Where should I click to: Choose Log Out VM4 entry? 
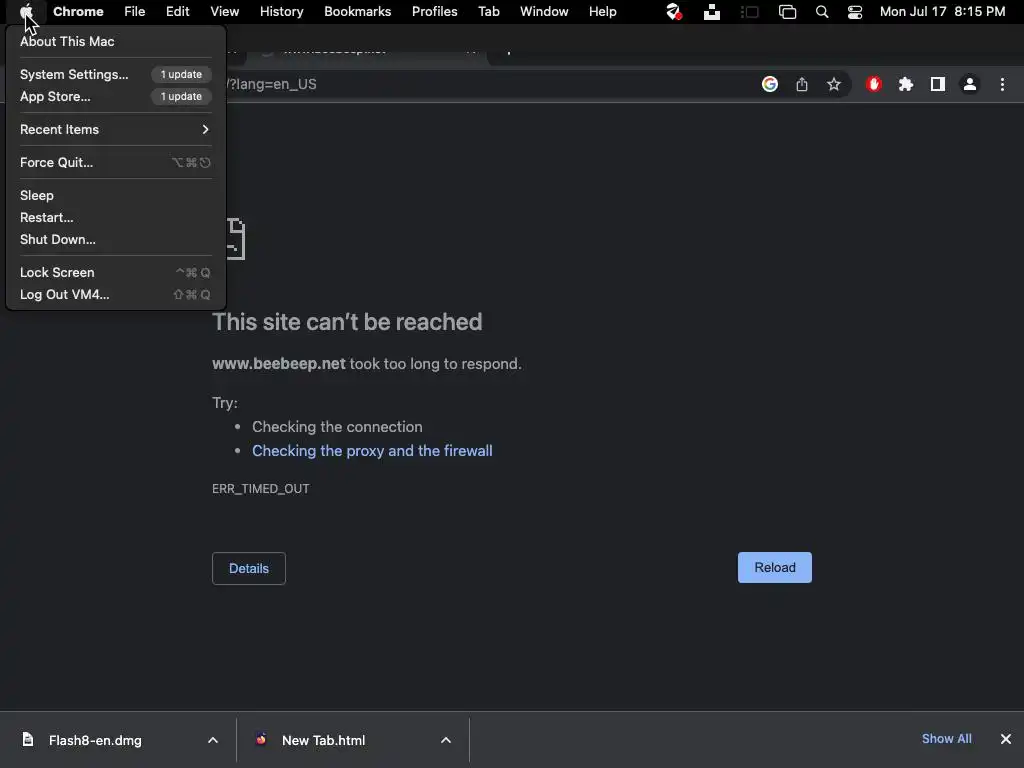tap(116, 295)
